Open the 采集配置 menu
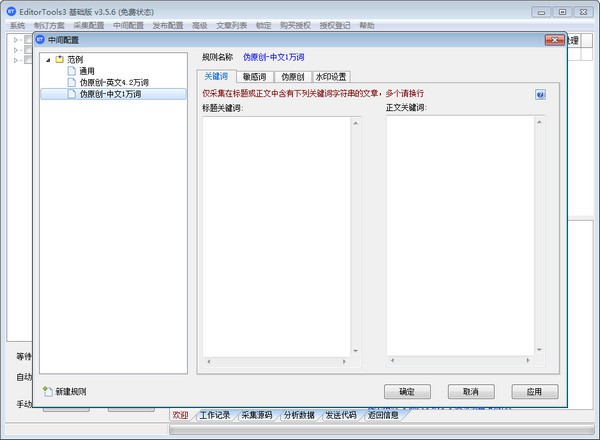The width and height of the screenshot is (600, 440). (89, 25)
